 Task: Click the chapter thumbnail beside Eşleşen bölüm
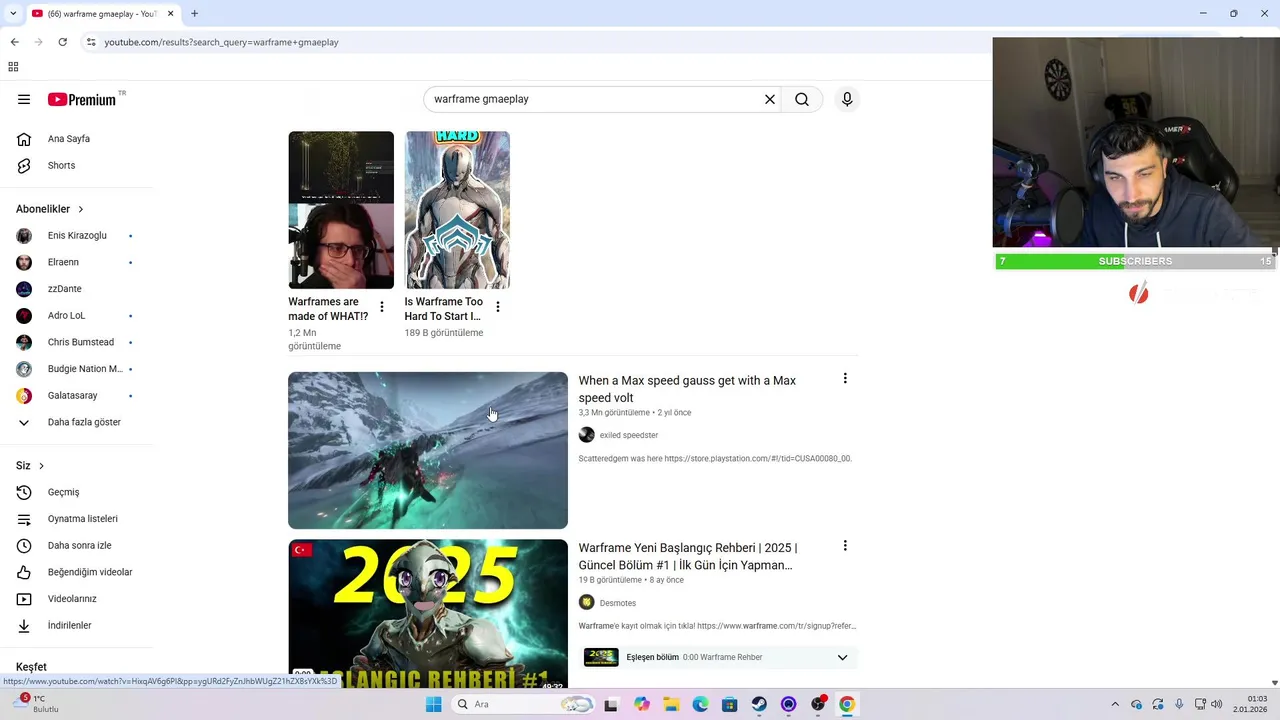coord(601,657)
